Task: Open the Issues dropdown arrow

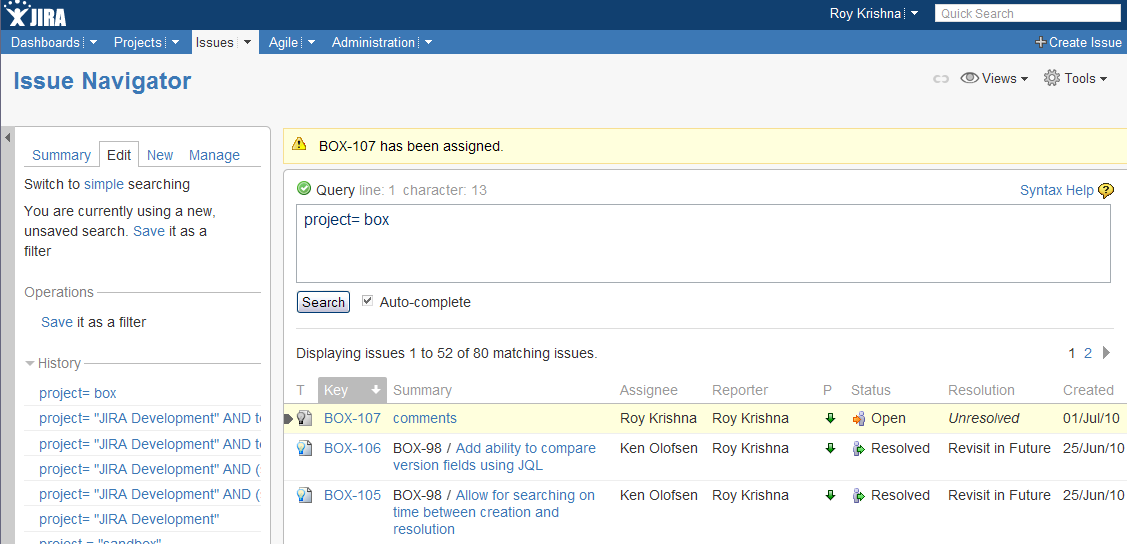Action: pyautogui.click(x=247, y=42)
